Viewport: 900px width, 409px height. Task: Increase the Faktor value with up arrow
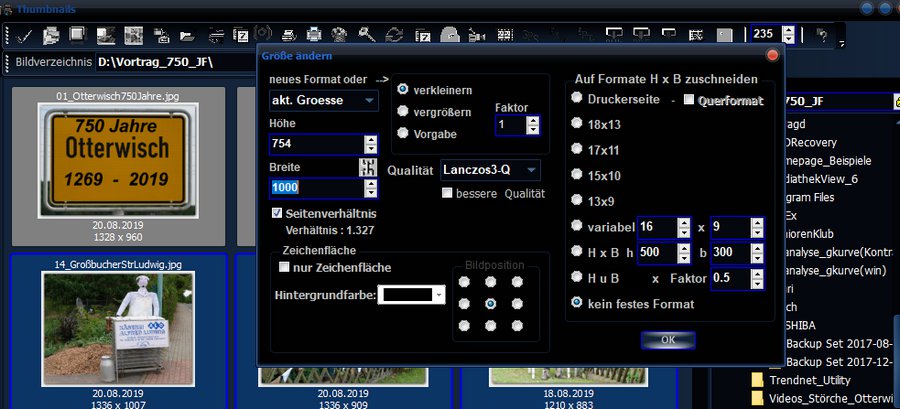(533, 120)
